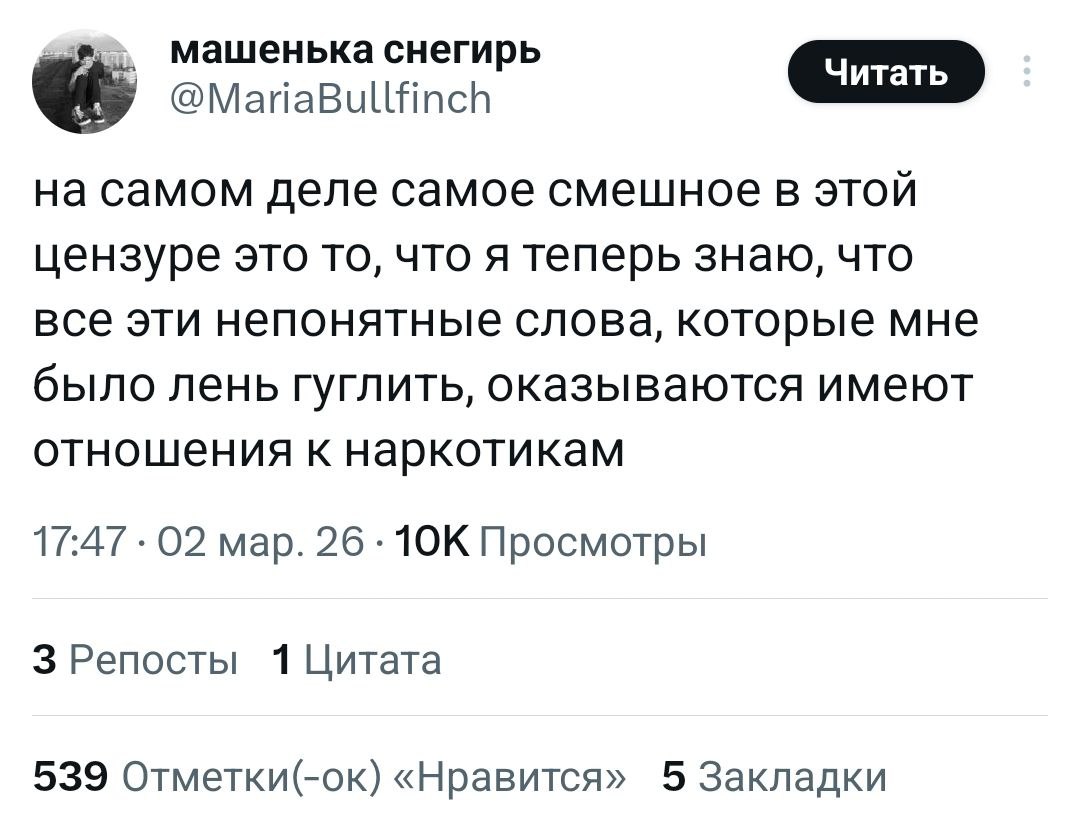Screen dimensions: 1080x822
Task: Click the number 3 before Репосты
Action: pos(44,660)
